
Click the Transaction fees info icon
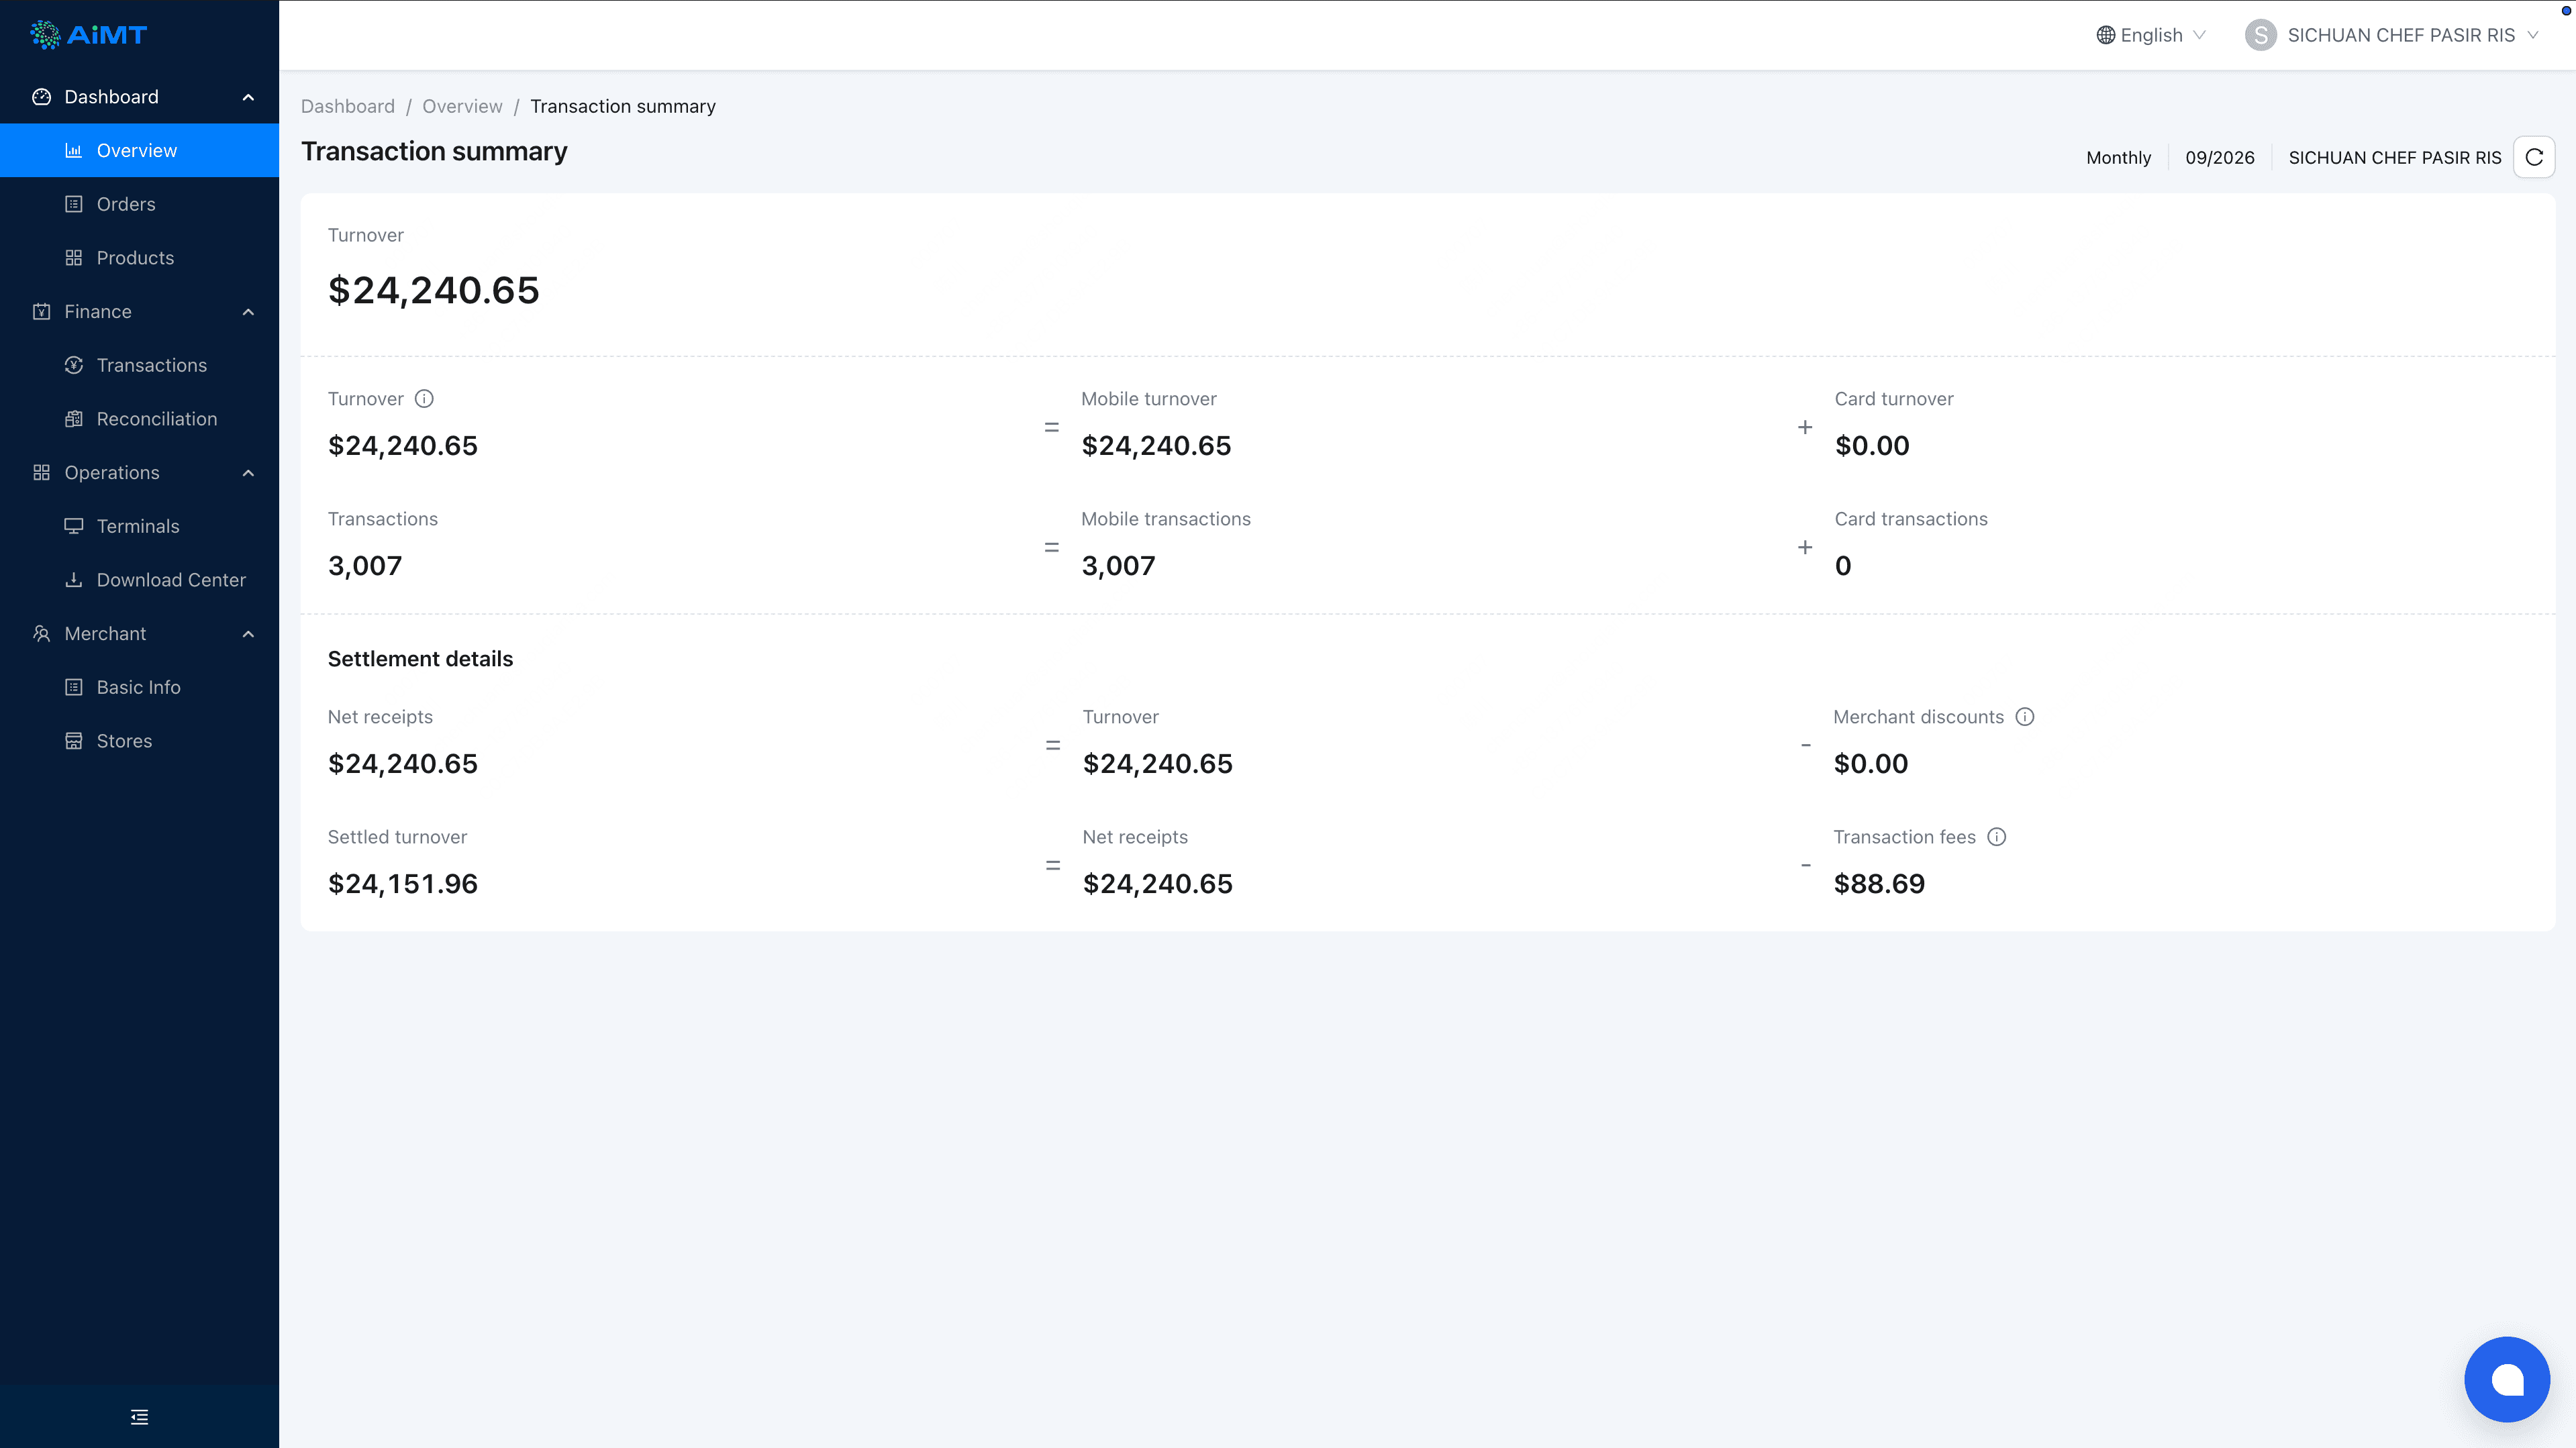(1997, 837)
